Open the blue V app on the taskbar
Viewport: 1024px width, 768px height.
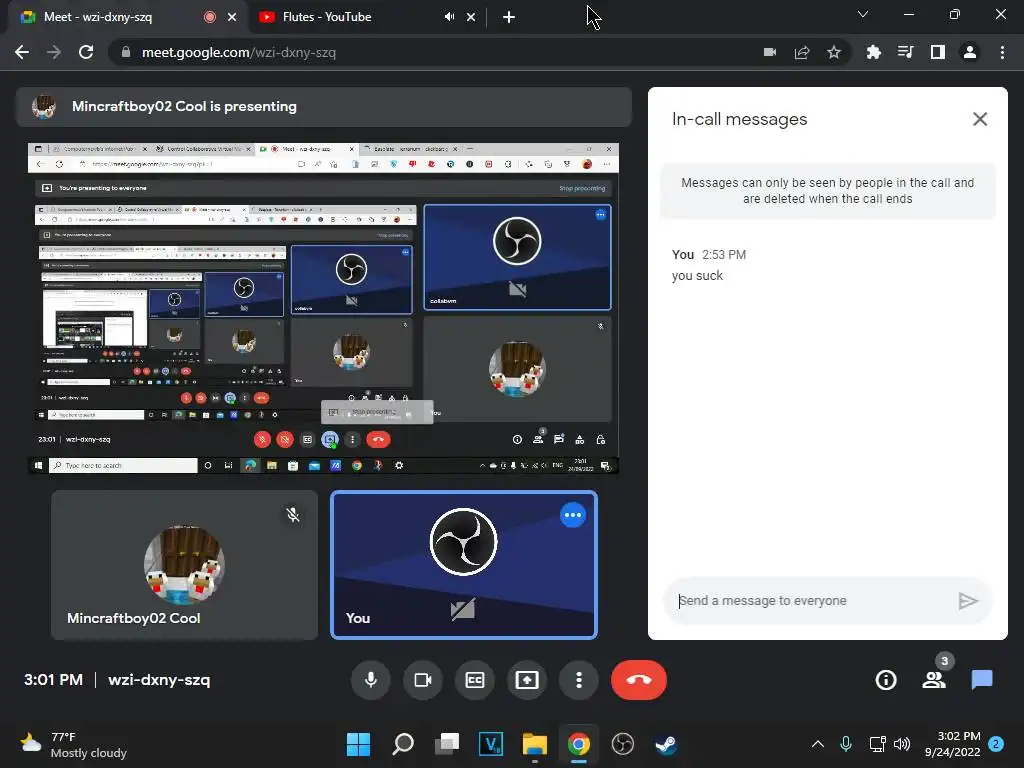pyautogui.click(x=490, y=744)
